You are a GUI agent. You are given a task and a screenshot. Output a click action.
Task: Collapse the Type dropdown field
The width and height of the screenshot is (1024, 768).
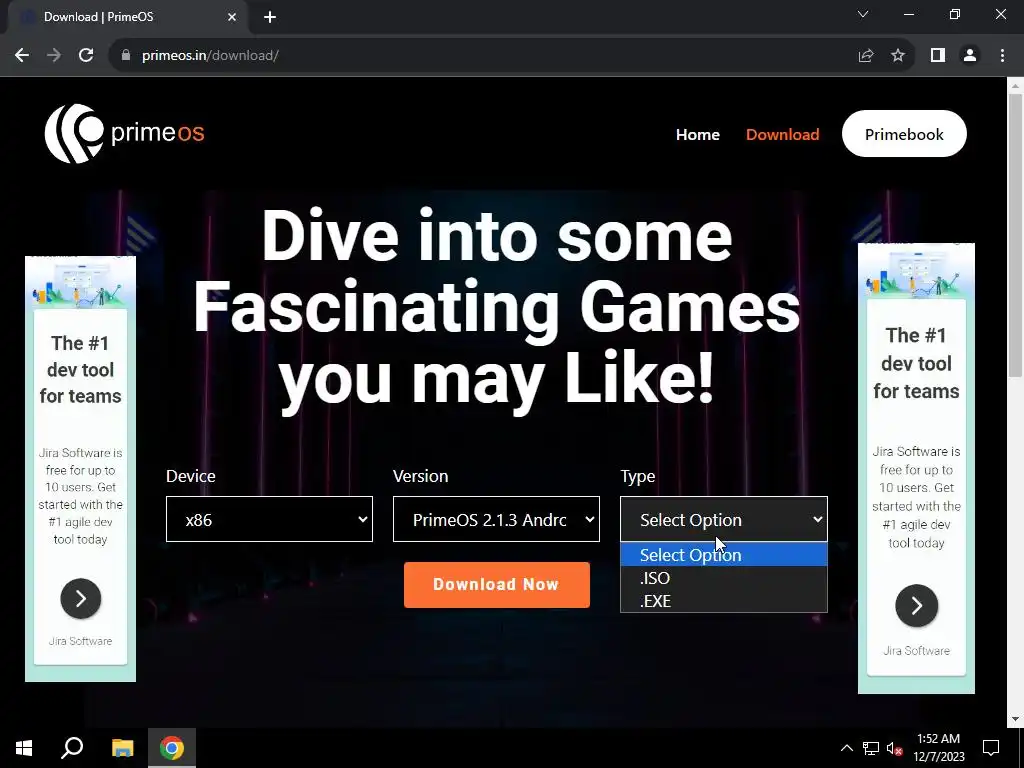(x=724, y=519)
